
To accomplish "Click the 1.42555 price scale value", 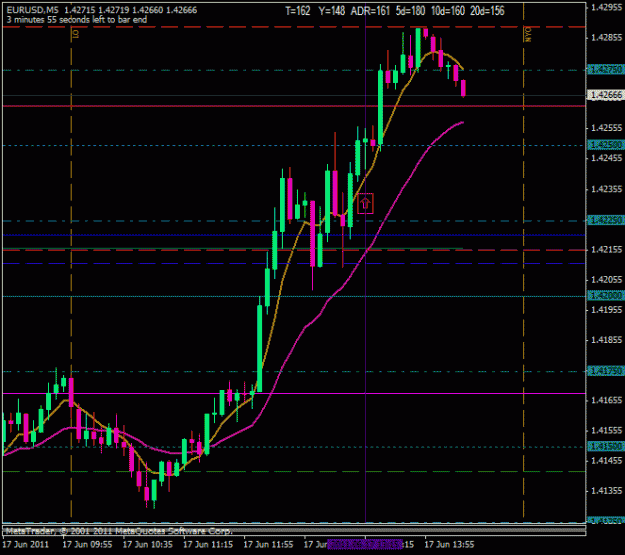I will pos(607,128).
